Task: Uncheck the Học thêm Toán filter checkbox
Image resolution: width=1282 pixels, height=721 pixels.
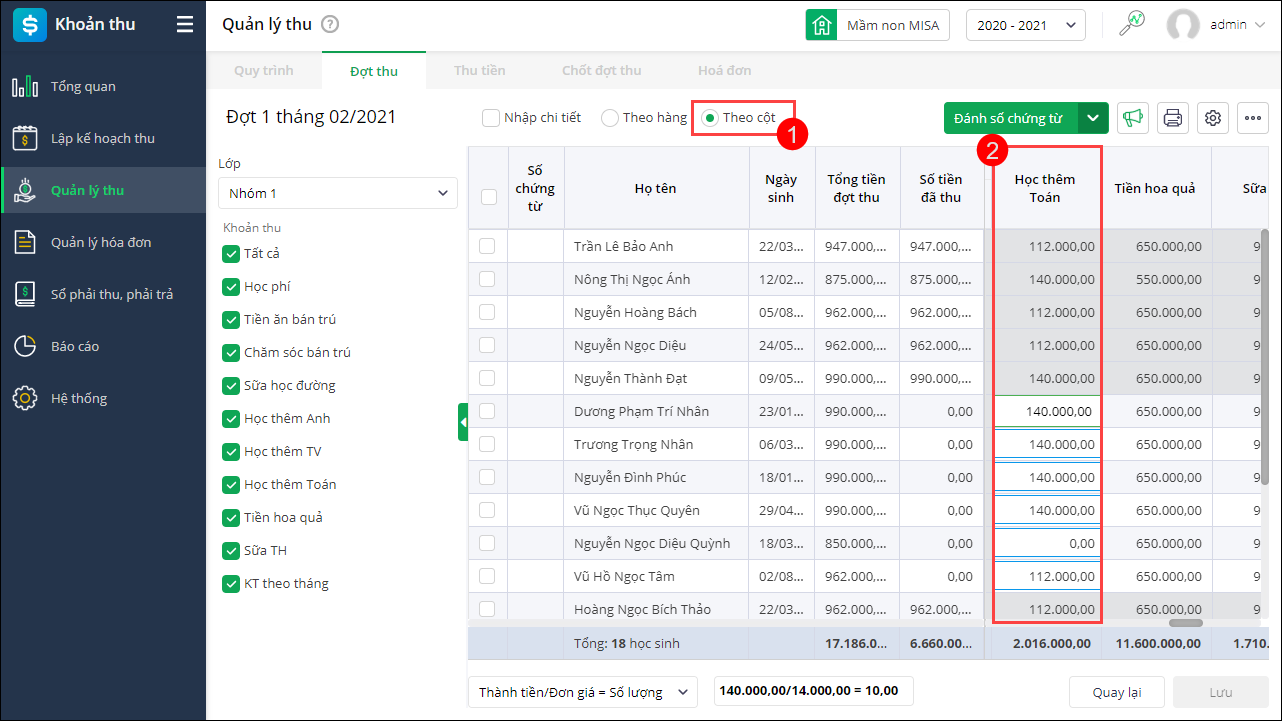Action: [231, 485]
